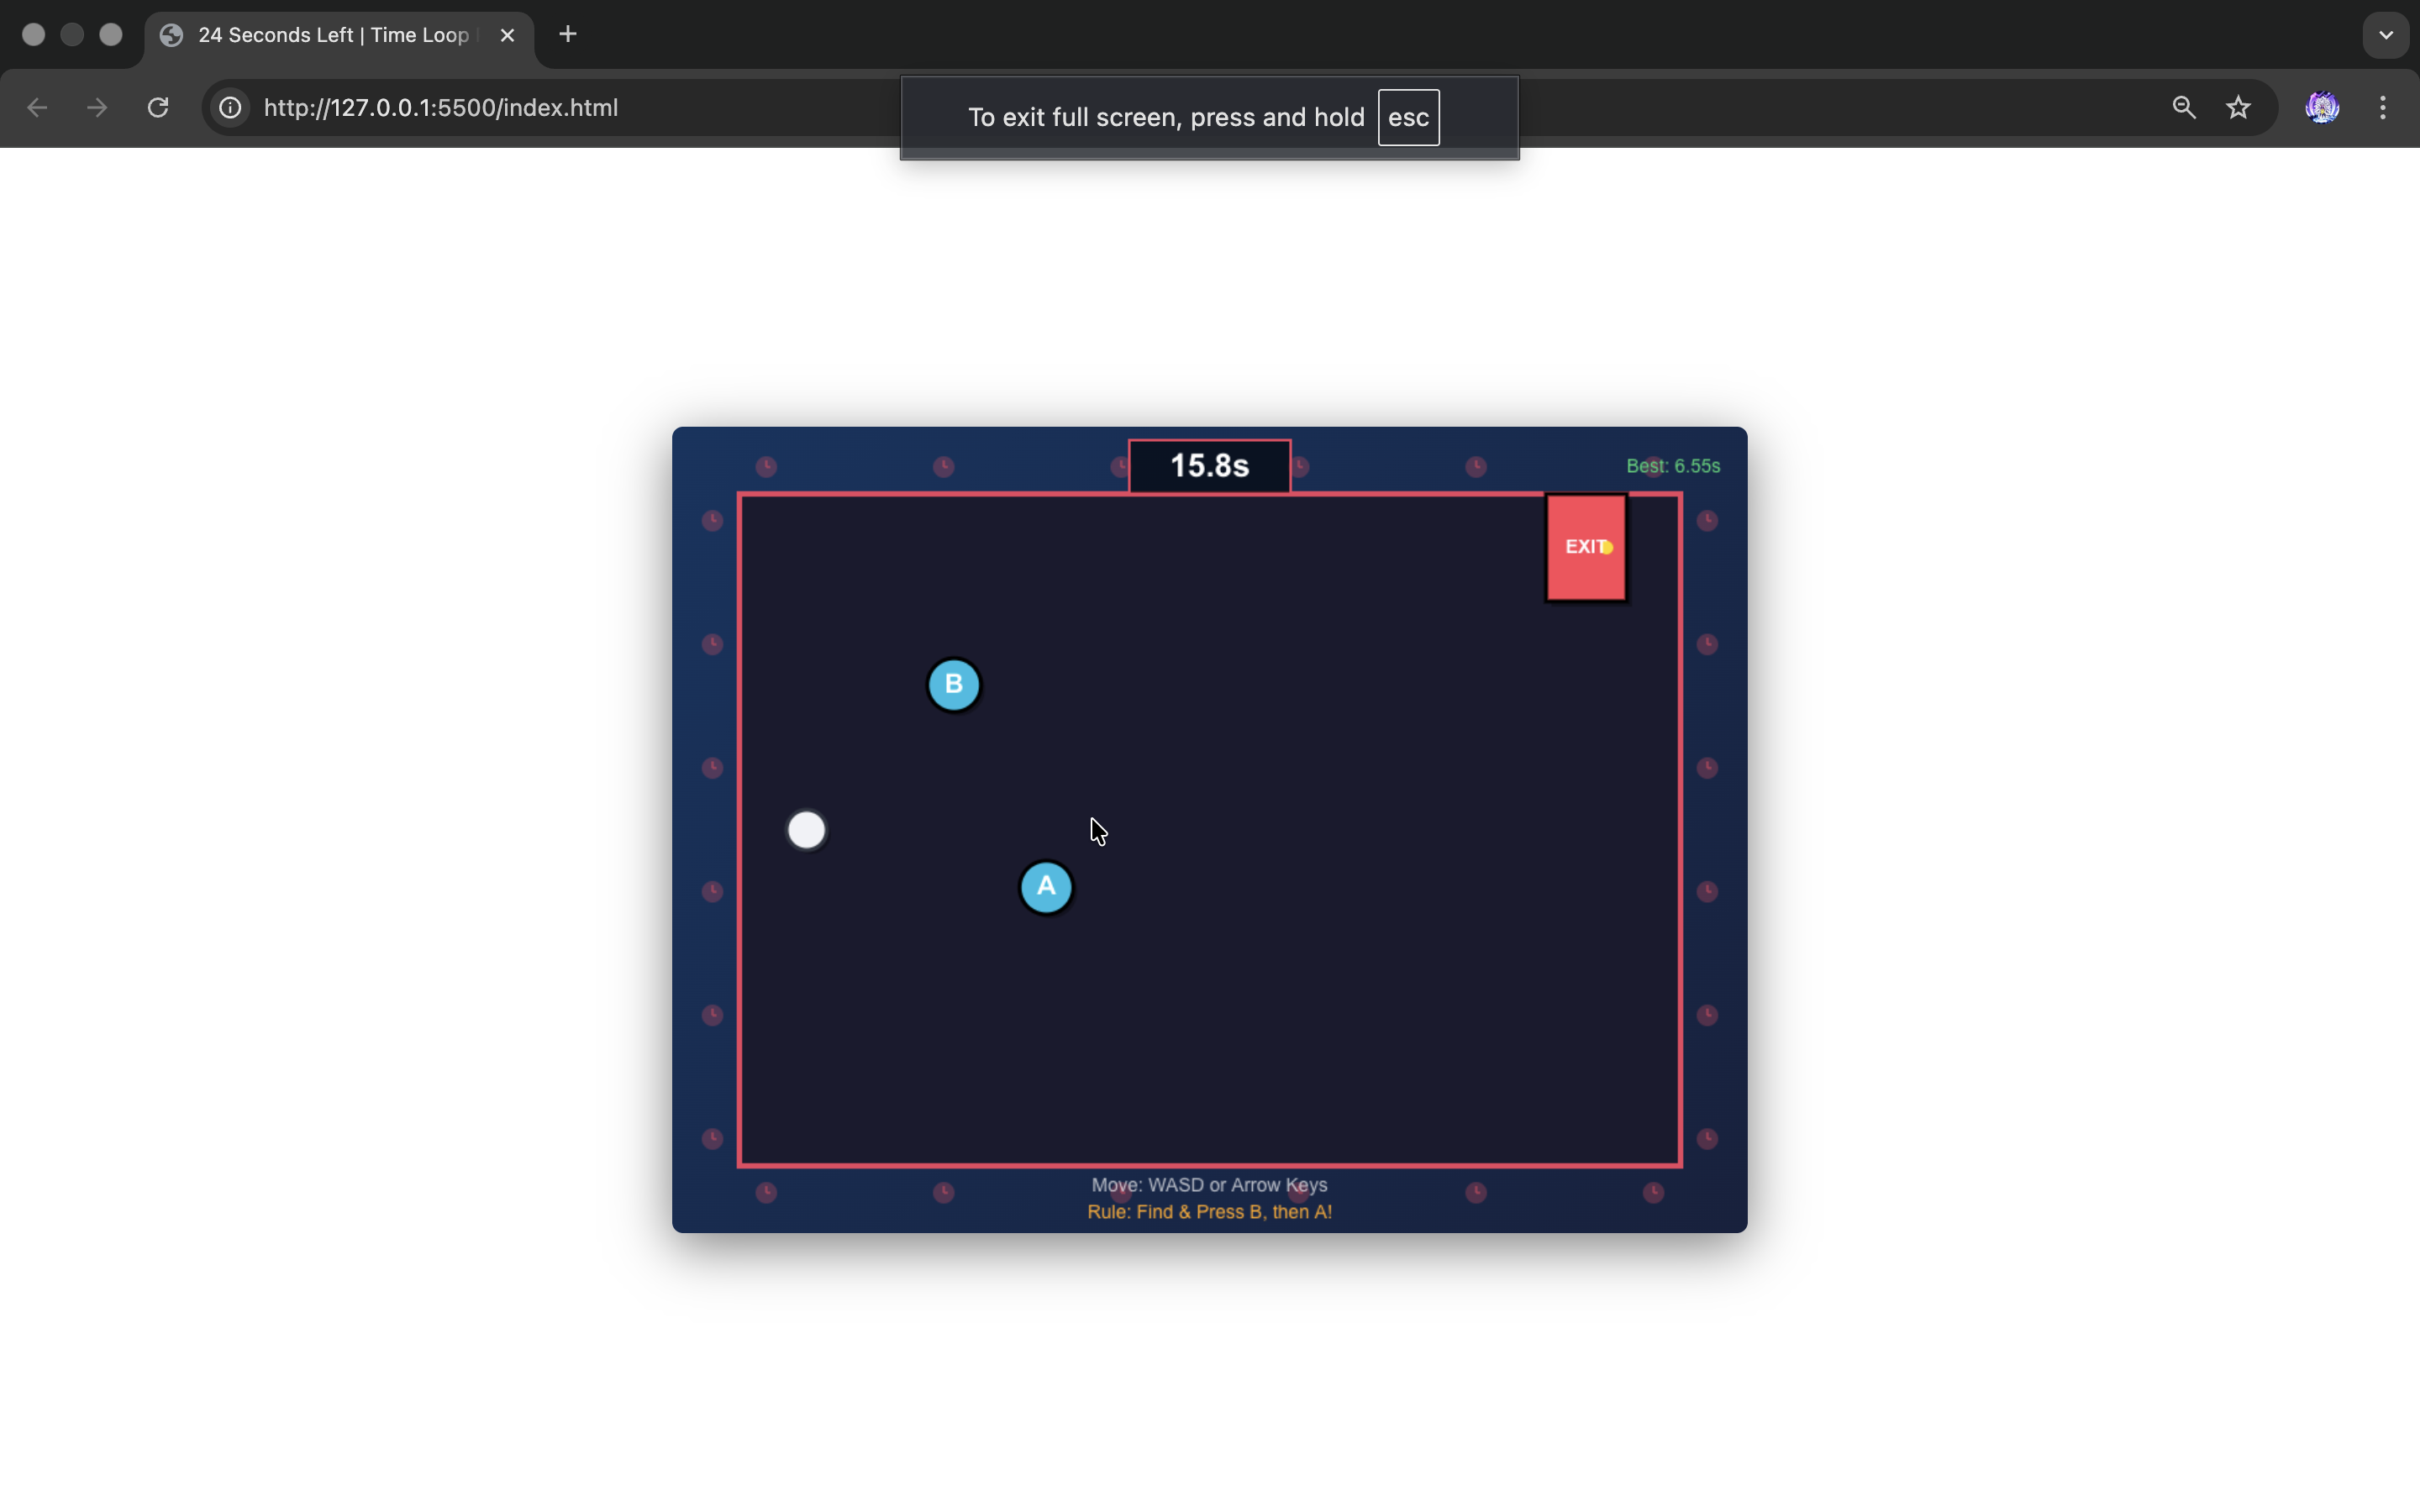Click the browser forward arrow
Image resolution: width=2420 pixels, height=1512 pixels.
(97, 107)
